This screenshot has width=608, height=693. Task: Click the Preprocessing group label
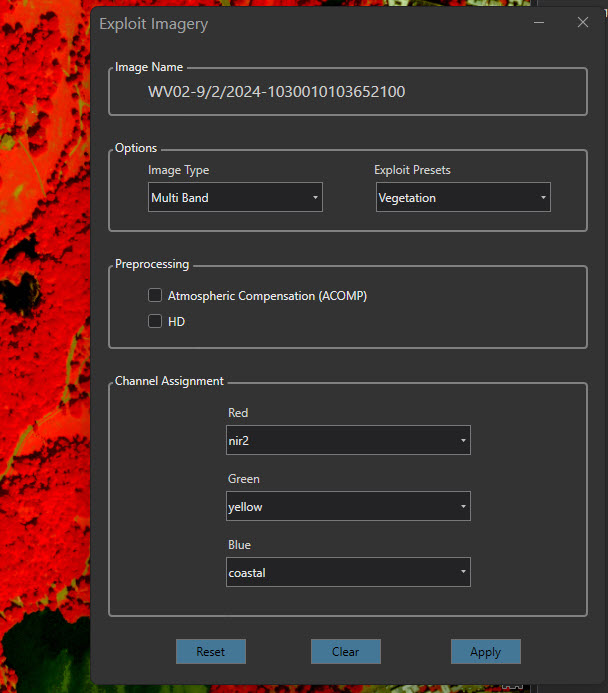152,264
